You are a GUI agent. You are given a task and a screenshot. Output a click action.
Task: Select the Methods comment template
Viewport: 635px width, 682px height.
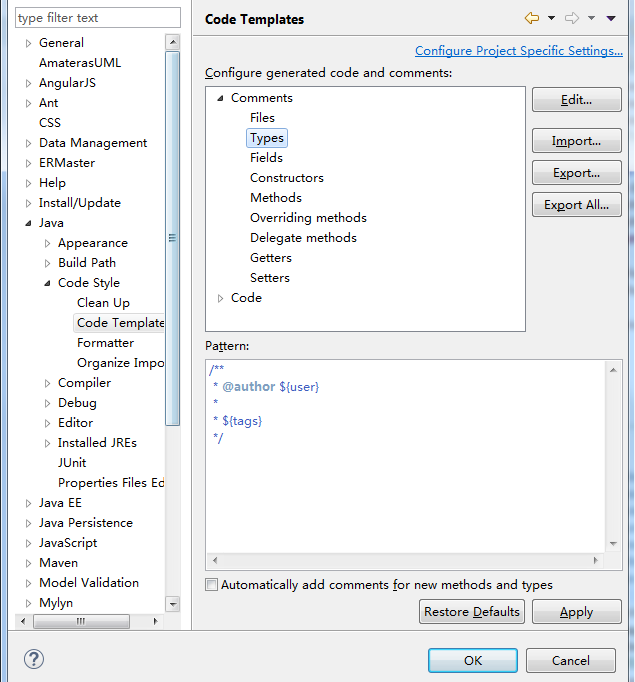276,198
